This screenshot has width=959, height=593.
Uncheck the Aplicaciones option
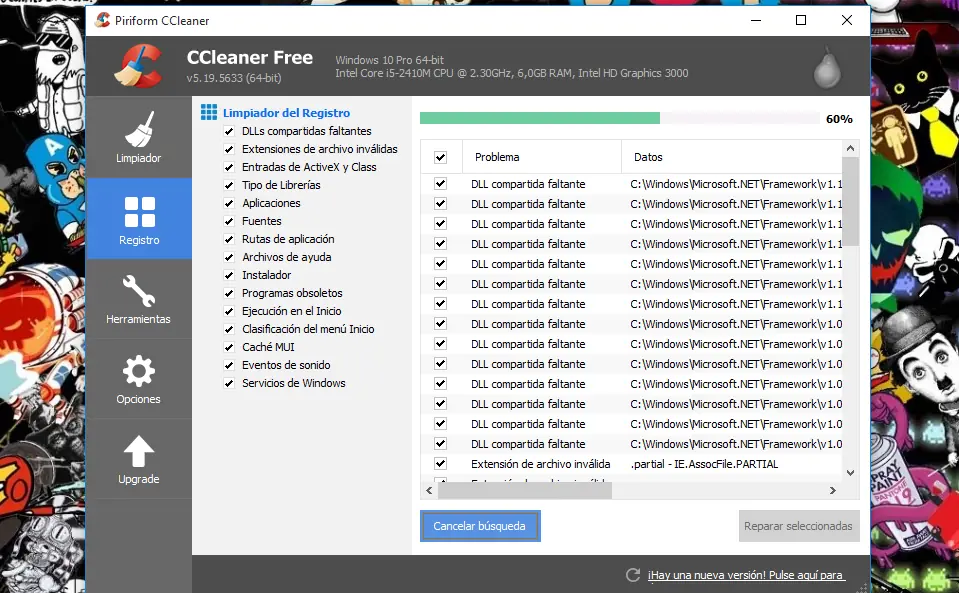coord(229,203)
